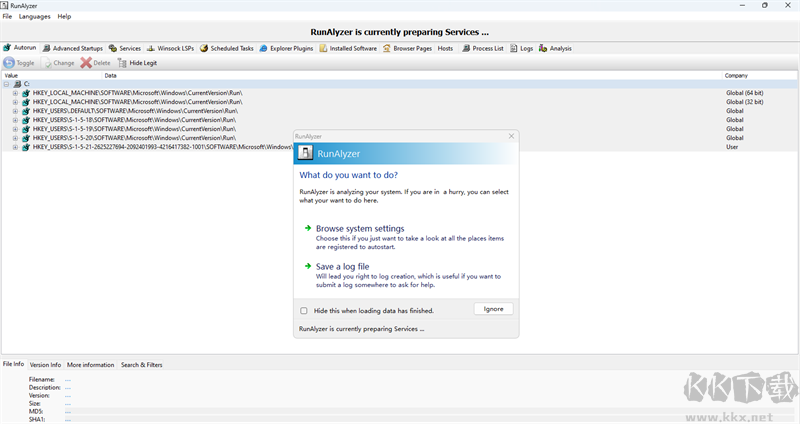Expand the HKEY_USERS\.DEFAULT Run key
800x424 pixels.
click(16, 111)
